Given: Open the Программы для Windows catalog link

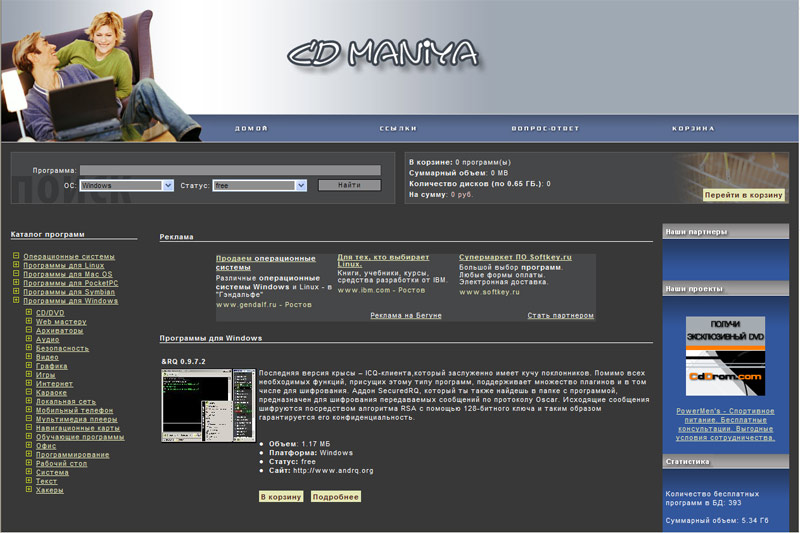Looking at the screenshot, I should click(70, 301).
